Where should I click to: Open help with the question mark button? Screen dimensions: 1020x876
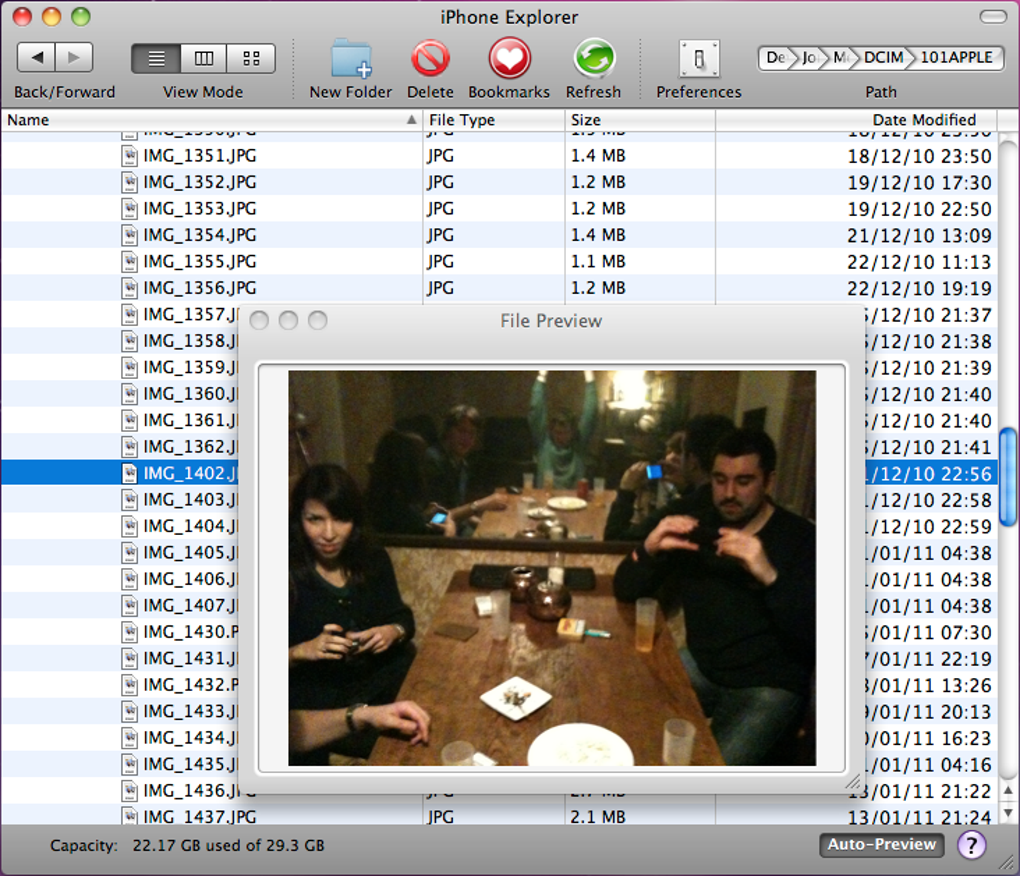(971, 845)
